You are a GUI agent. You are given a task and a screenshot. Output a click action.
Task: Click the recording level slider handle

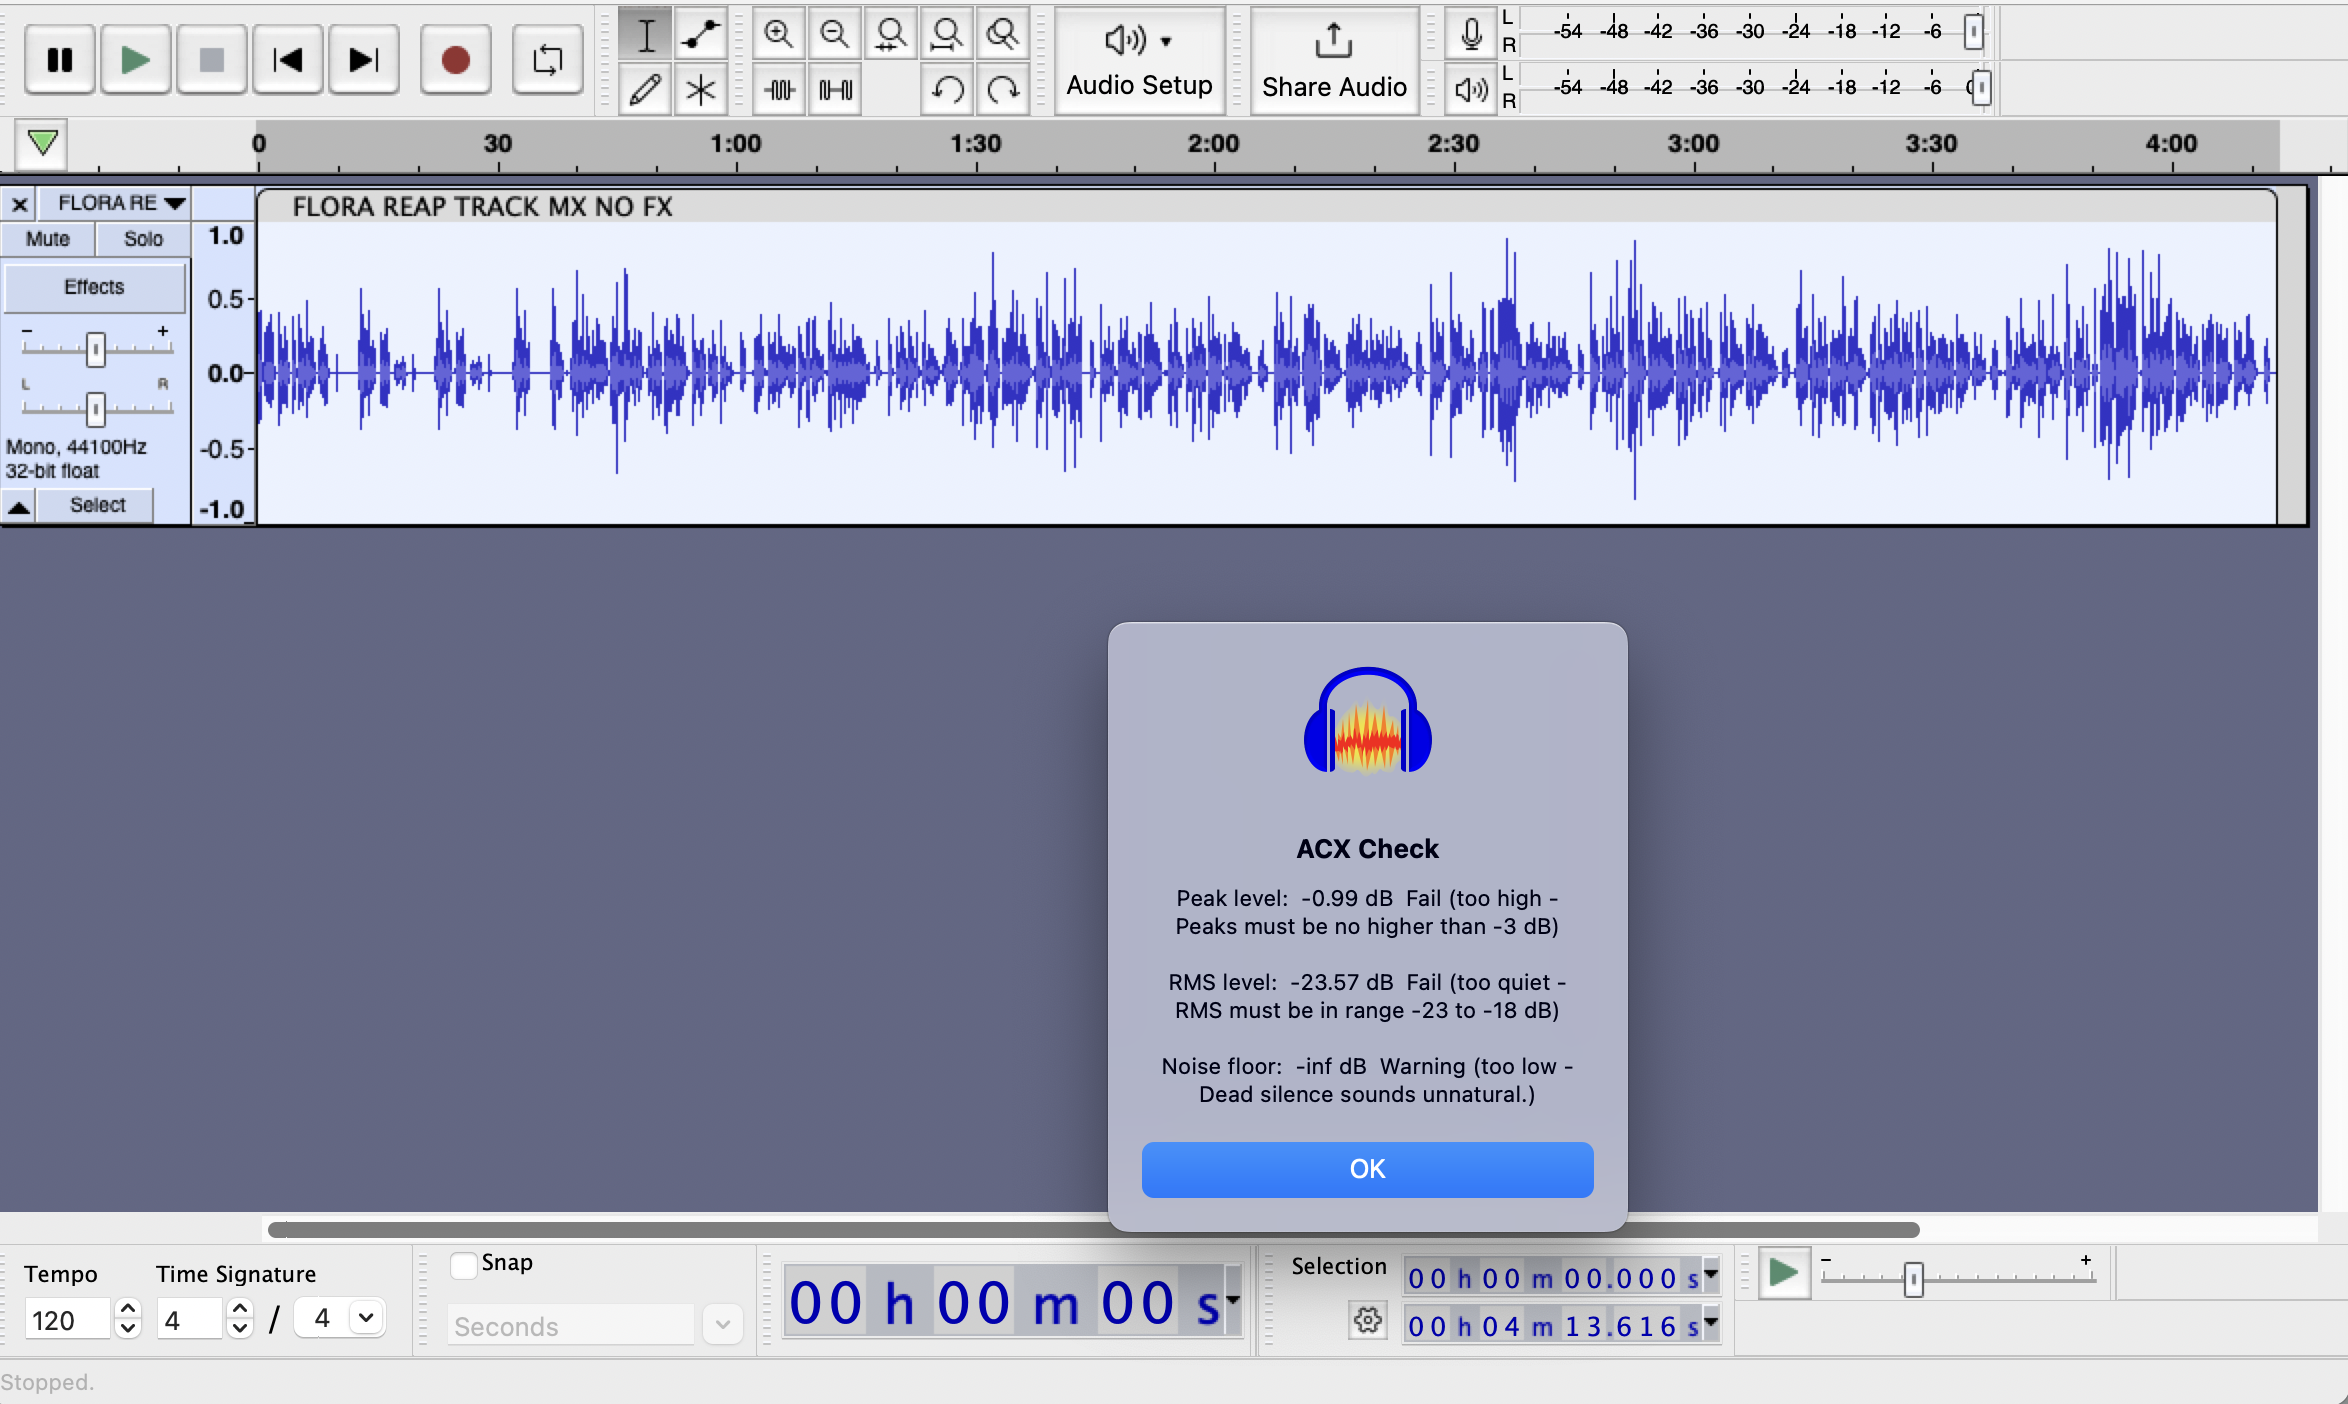click(x=1973, y=32)
